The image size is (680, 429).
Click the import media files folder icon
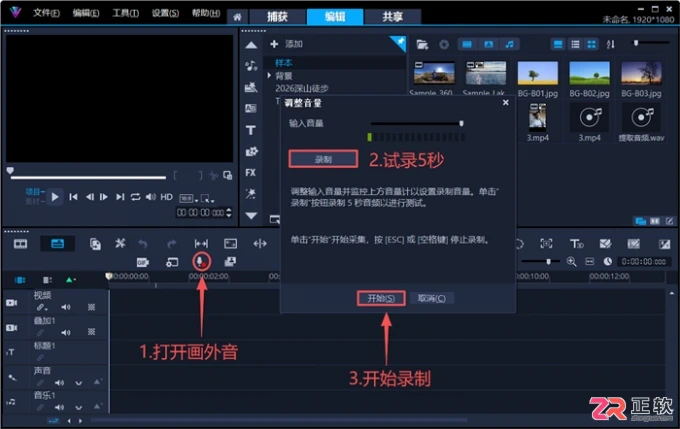click(422, 44)
